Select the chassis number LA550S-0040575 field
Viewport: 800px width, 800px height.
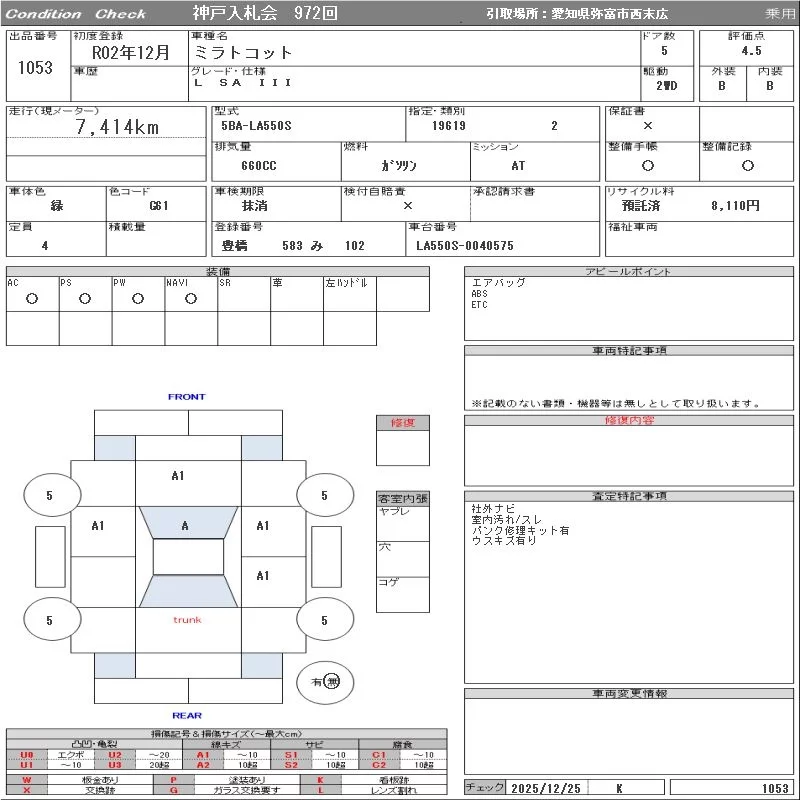pyautogui.click(x=465, y=246)
